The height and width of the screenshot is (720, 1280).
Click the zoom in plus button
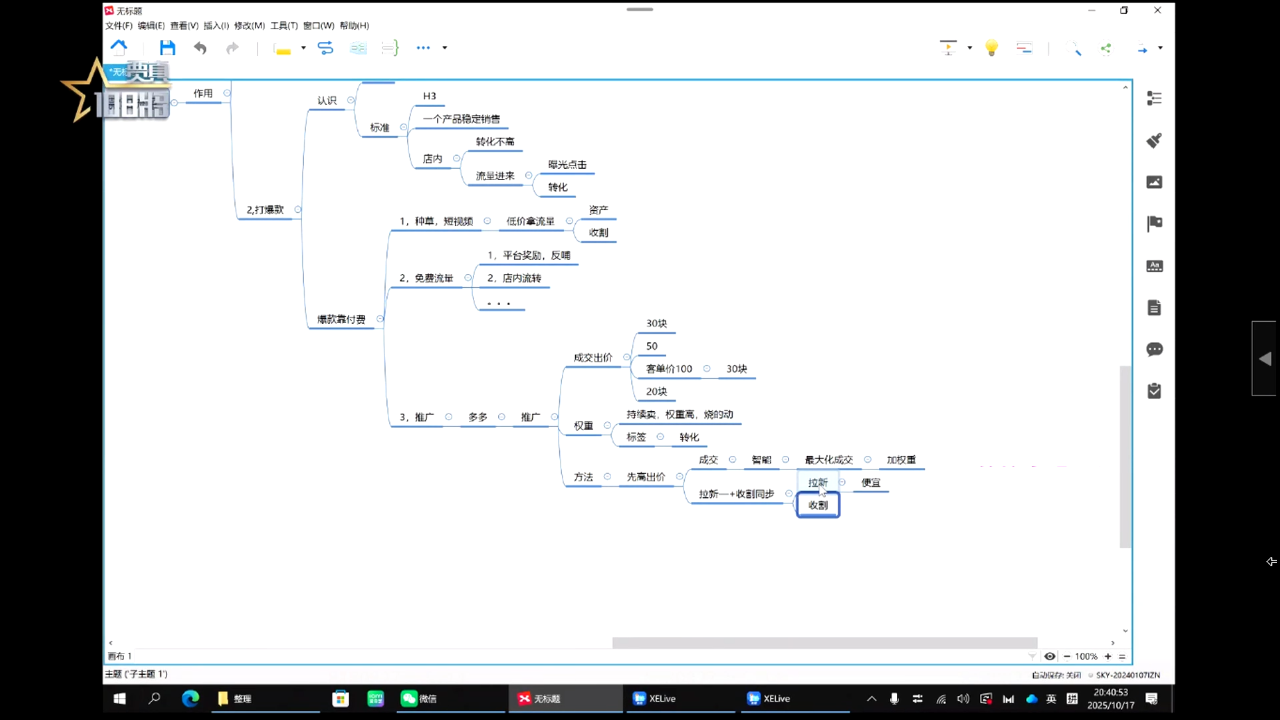[1108, 657]
